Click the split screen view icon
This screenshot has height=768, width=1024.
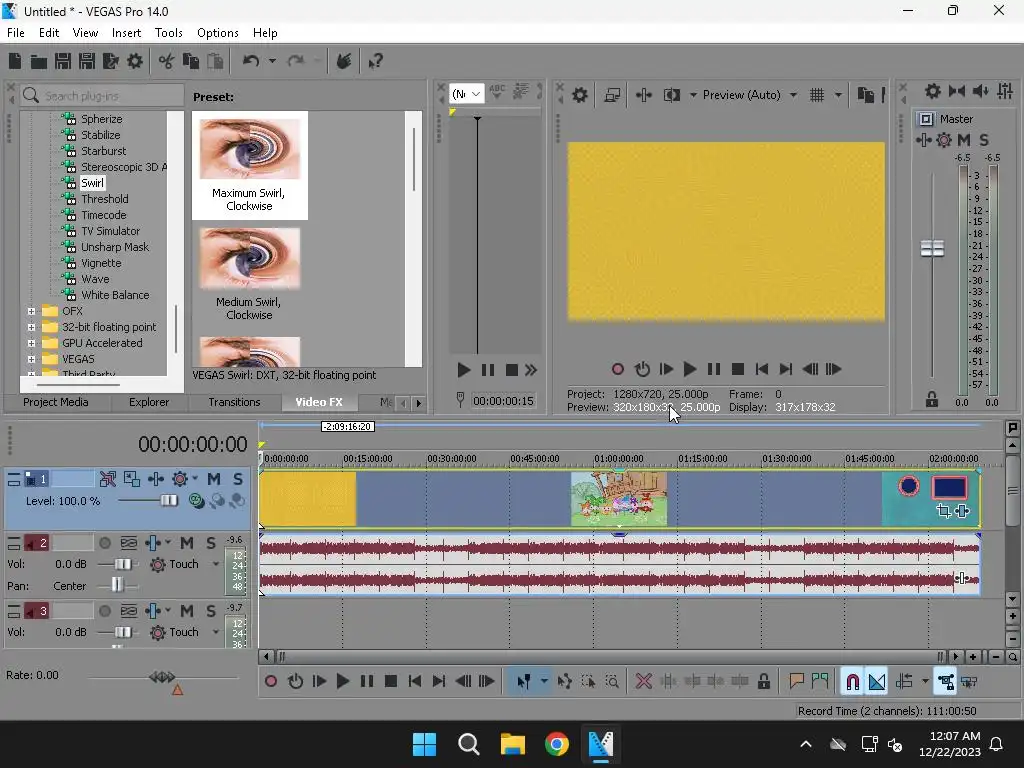pyautogui.click(x=671, y=95)
